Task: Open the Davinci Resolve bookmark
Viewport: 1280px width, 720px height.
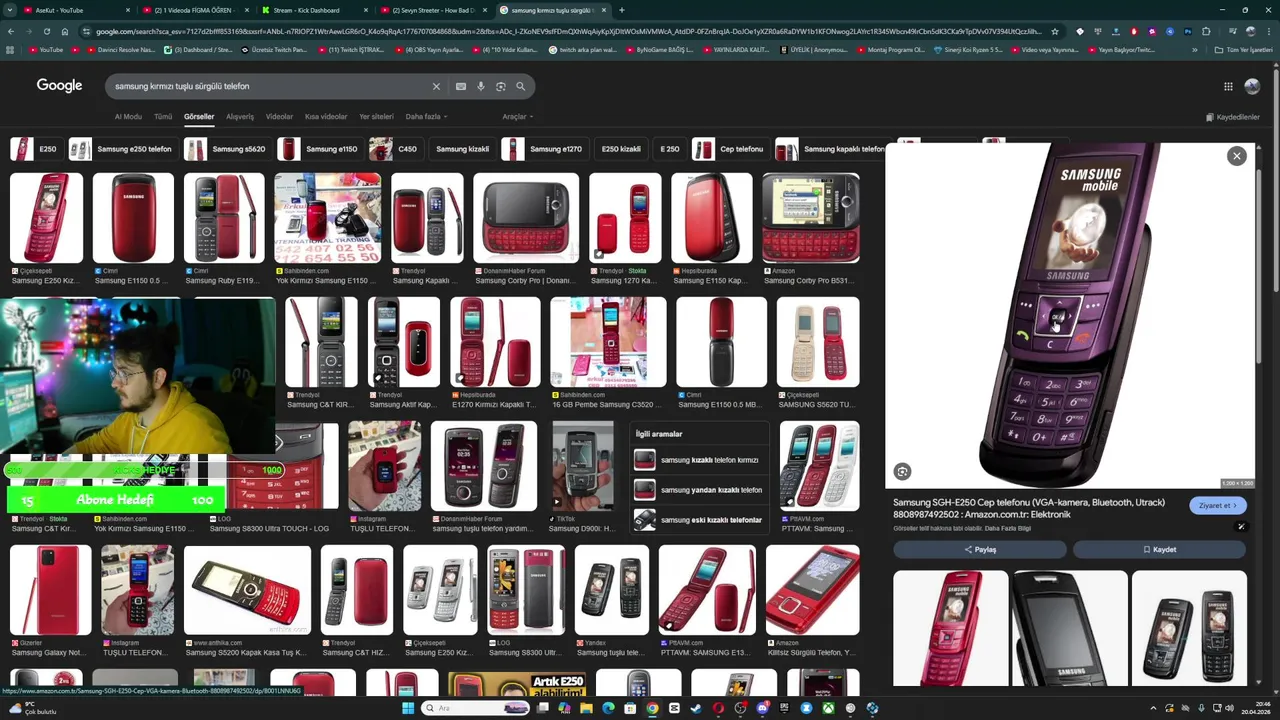Action: 120,49
